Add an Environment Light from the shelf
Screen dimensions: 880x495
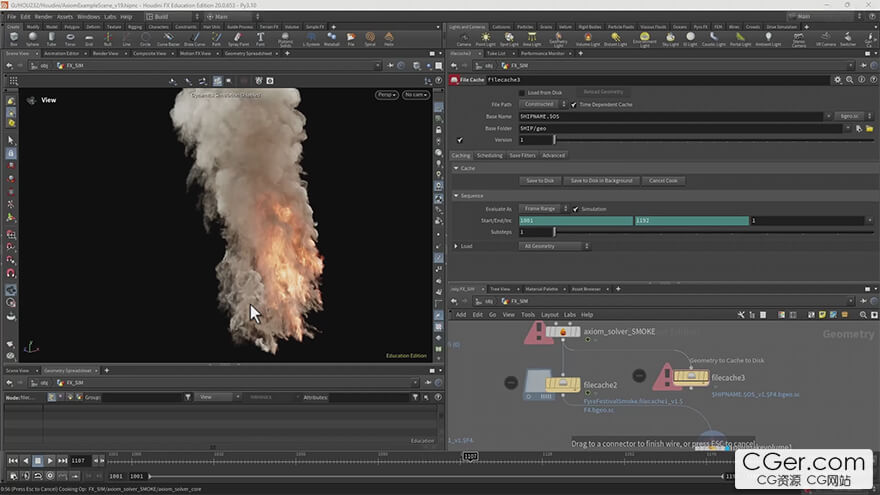644,39
